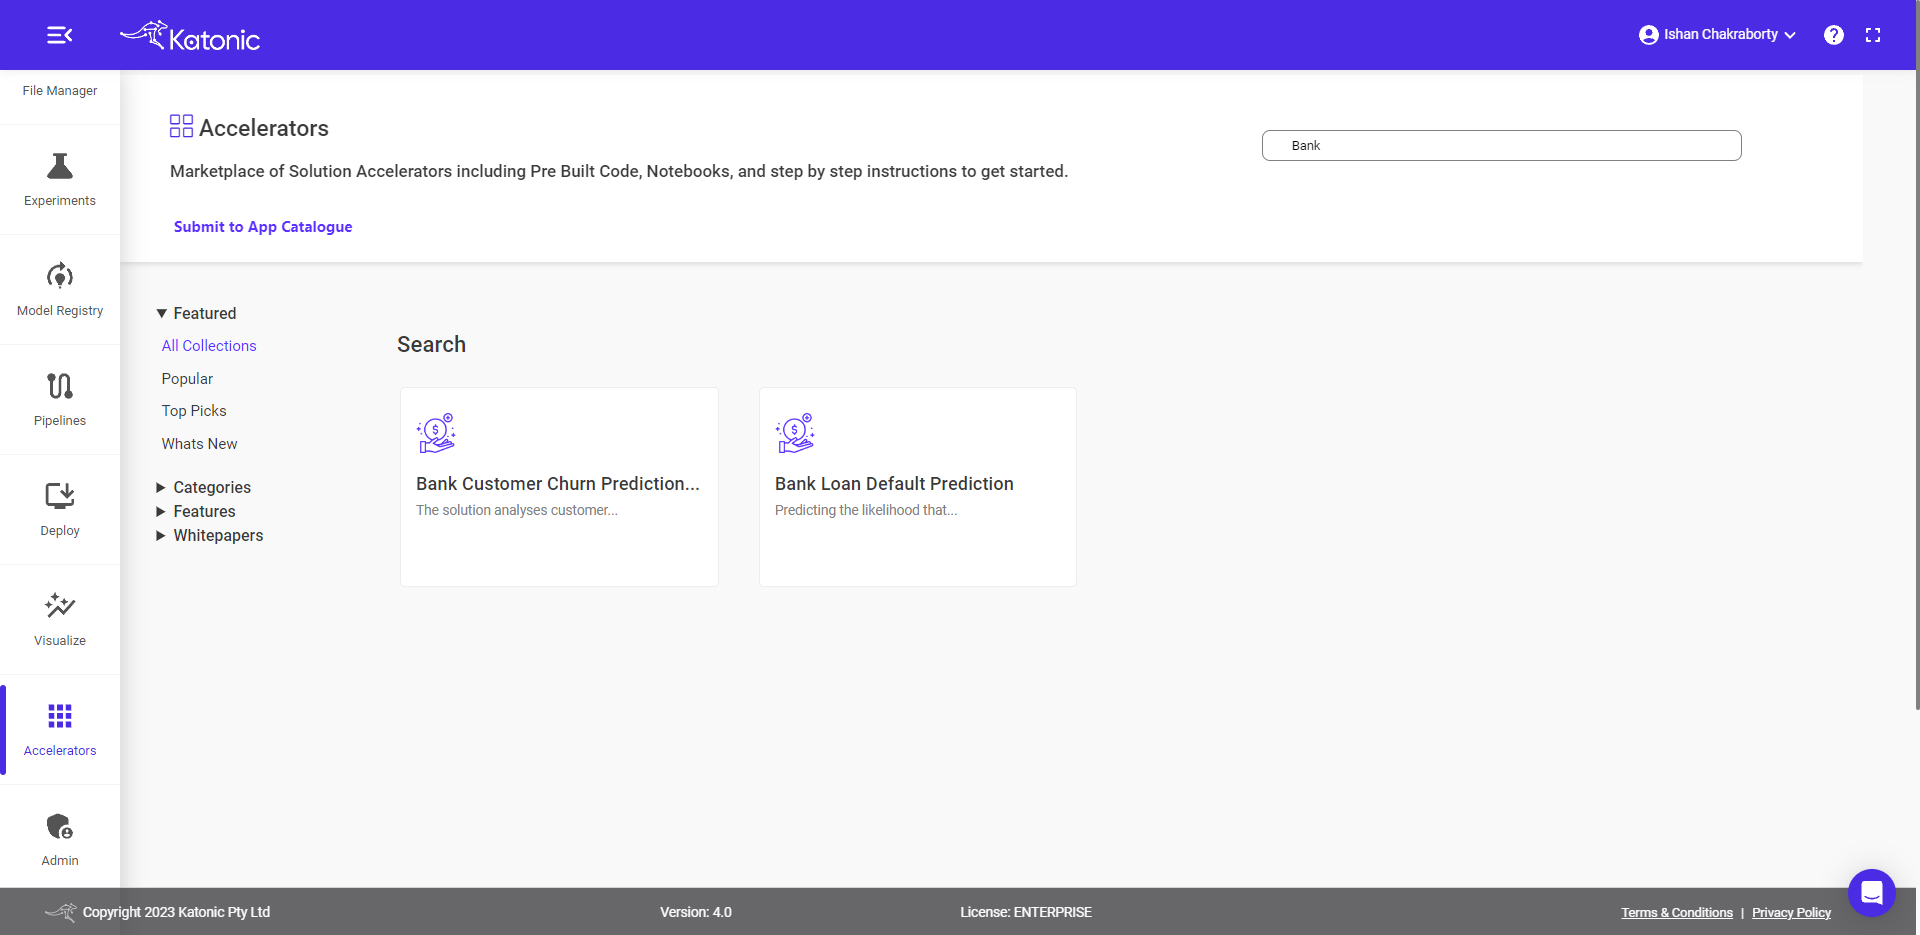
Task: Click the 'Version: 4.0' footer text
Action: point(696,912)
